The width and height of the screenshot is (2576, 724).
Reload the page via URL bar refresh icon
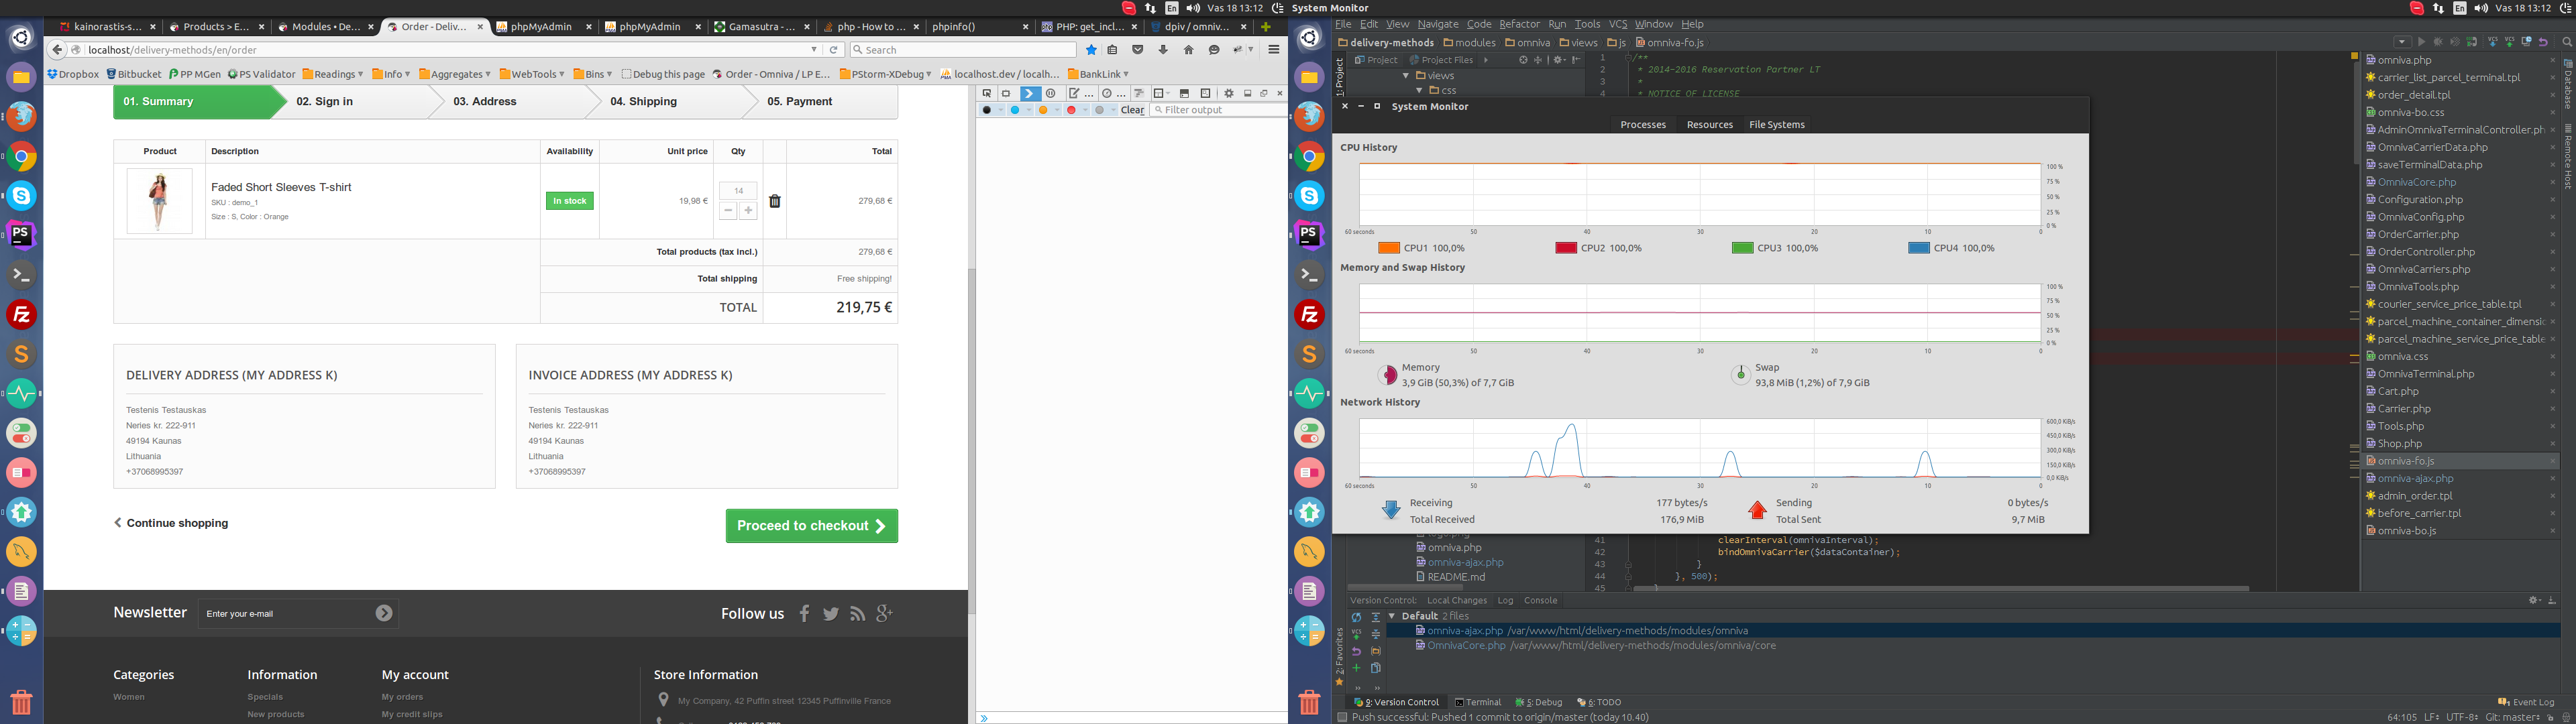click(x=834, y=50)
